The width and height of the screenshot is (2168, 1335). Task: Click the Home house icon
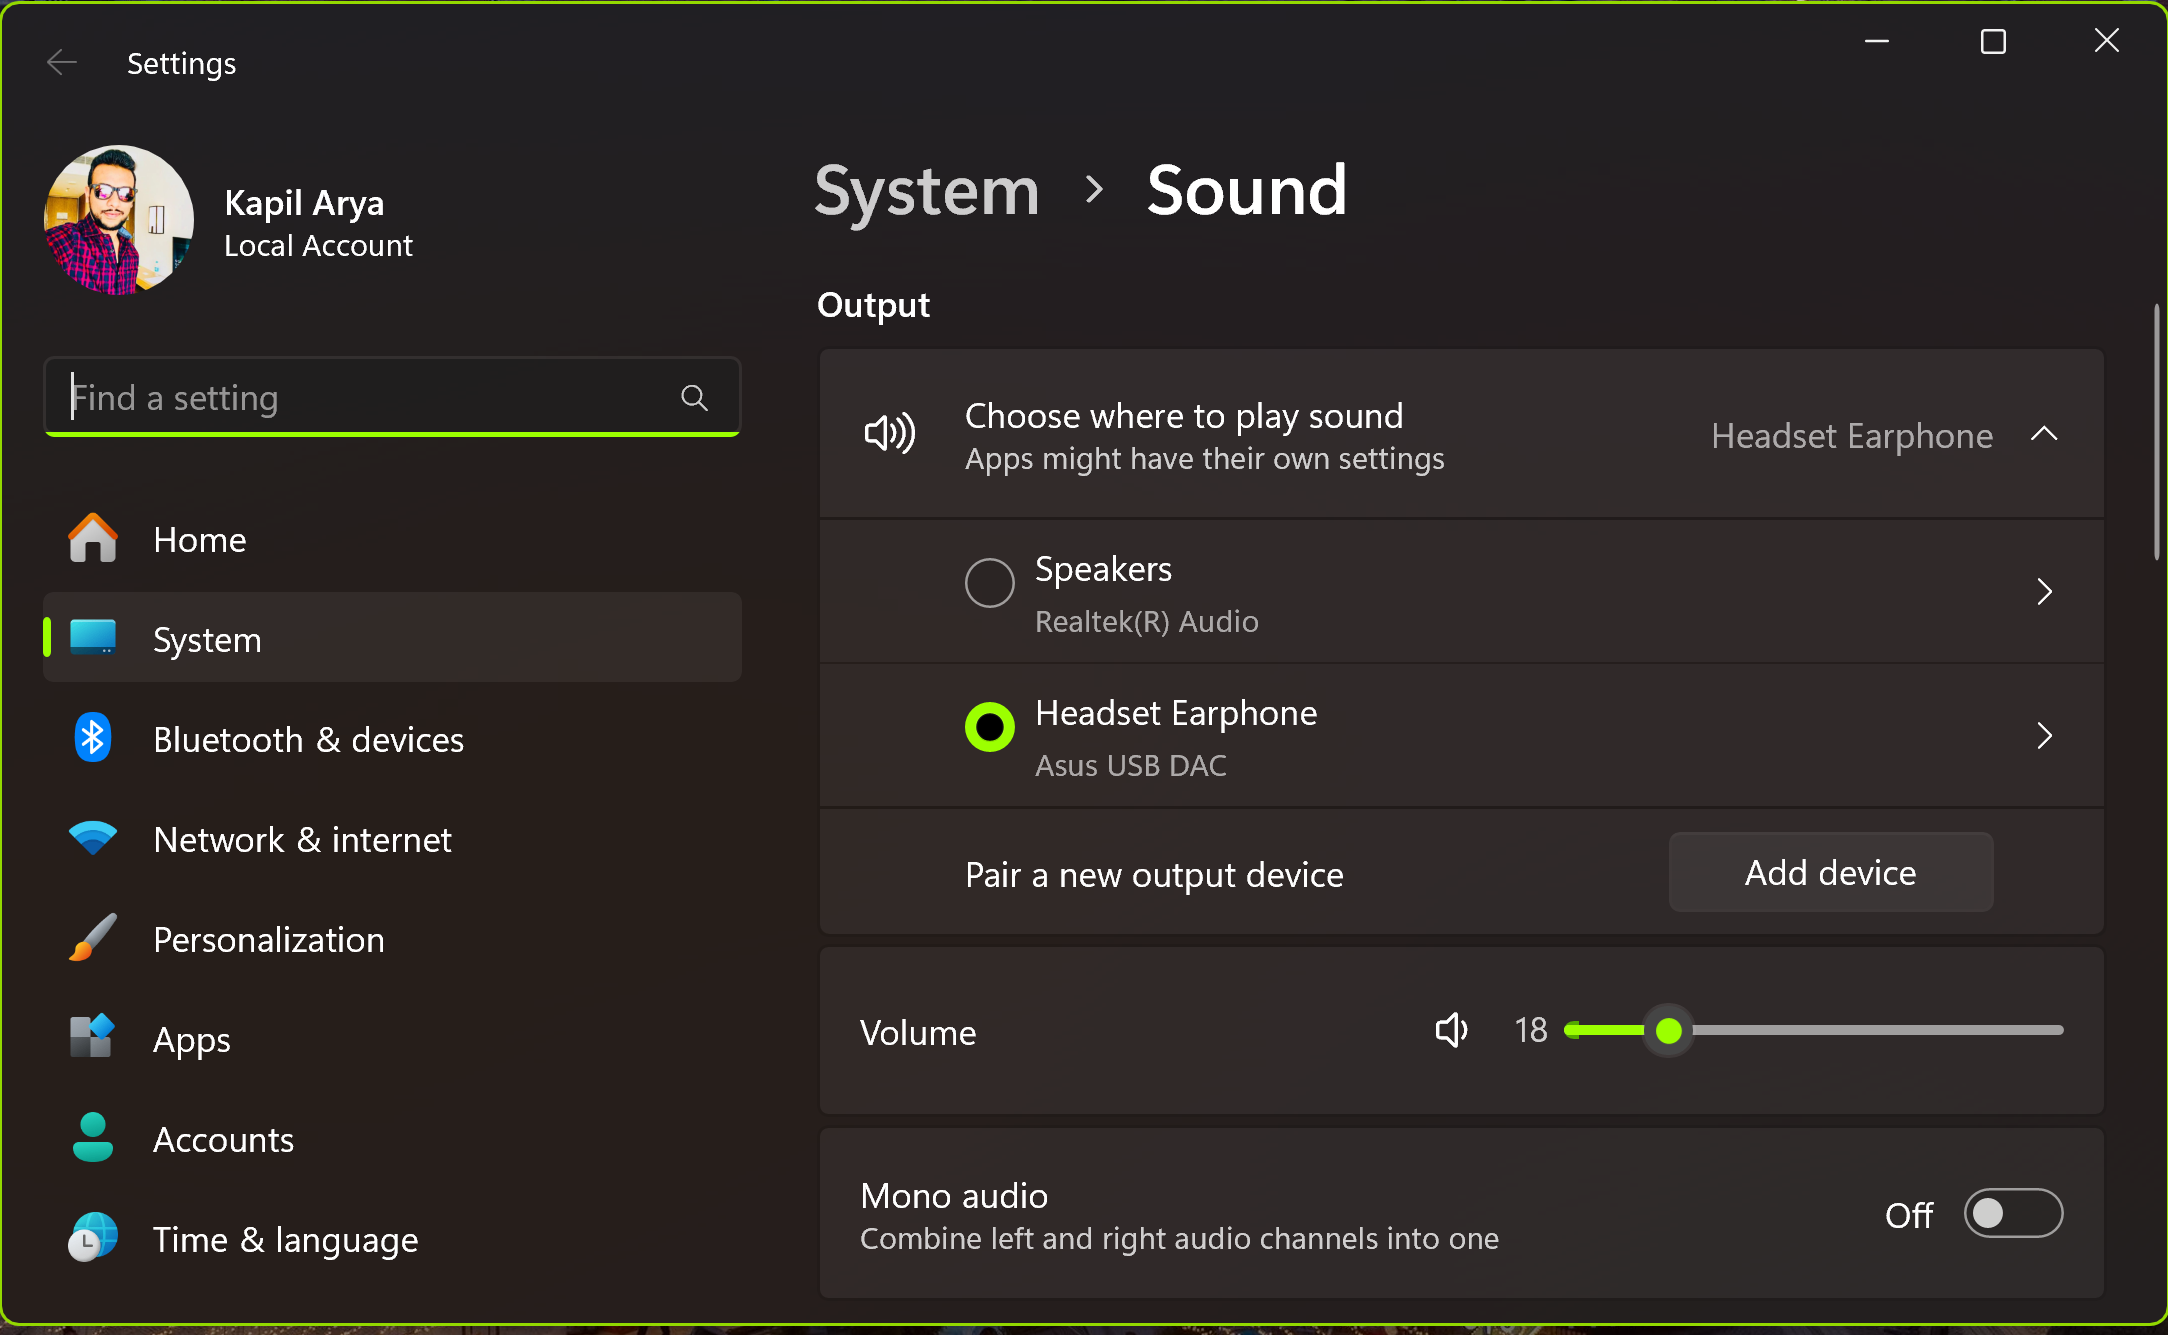(x=93, y=539)
